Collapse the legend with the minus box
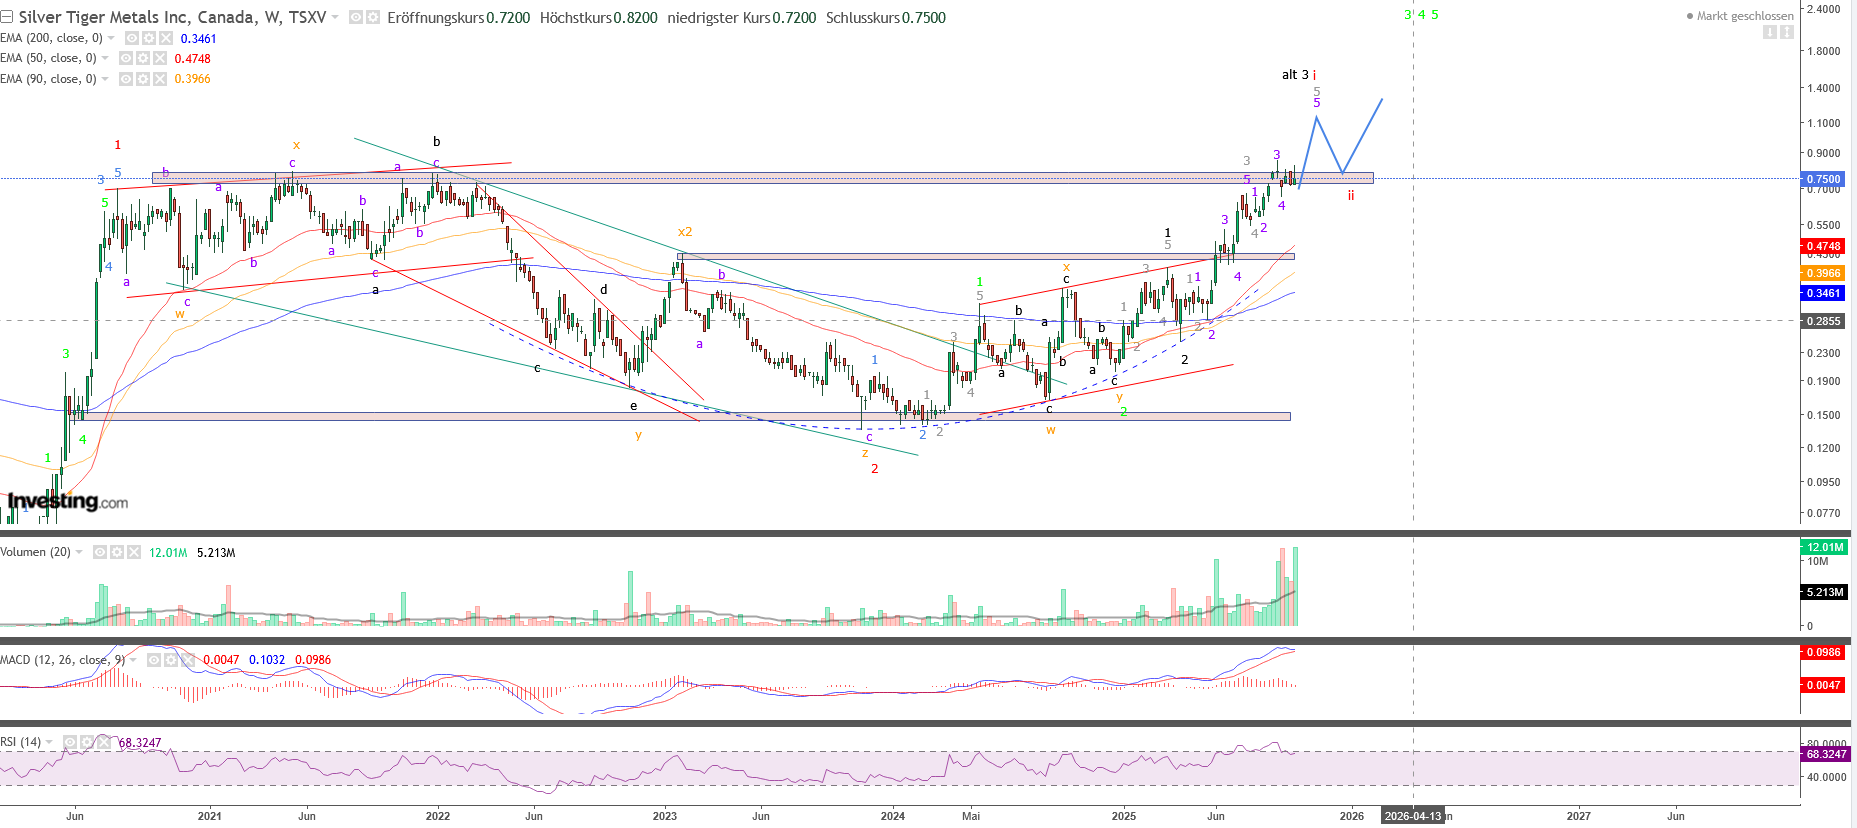The width and height of the screenshot is (1857, 828). coord(7,18)
